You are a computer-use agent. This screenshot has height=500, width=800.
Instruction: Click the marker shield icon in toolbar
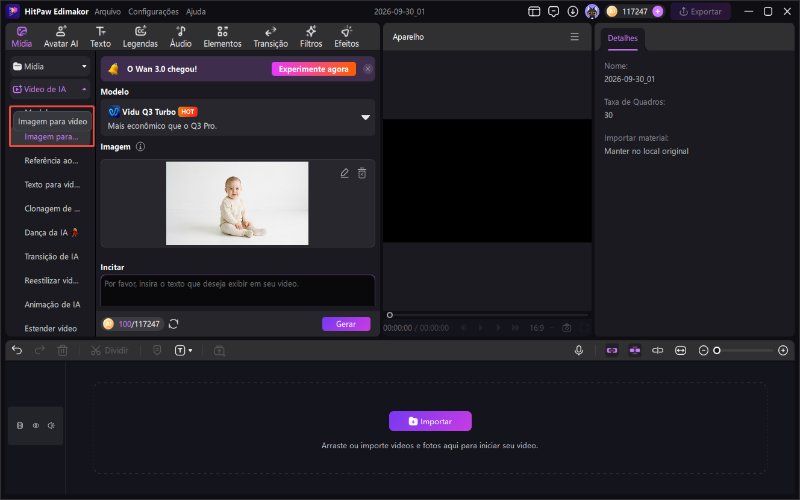click(x=157, y=351)
